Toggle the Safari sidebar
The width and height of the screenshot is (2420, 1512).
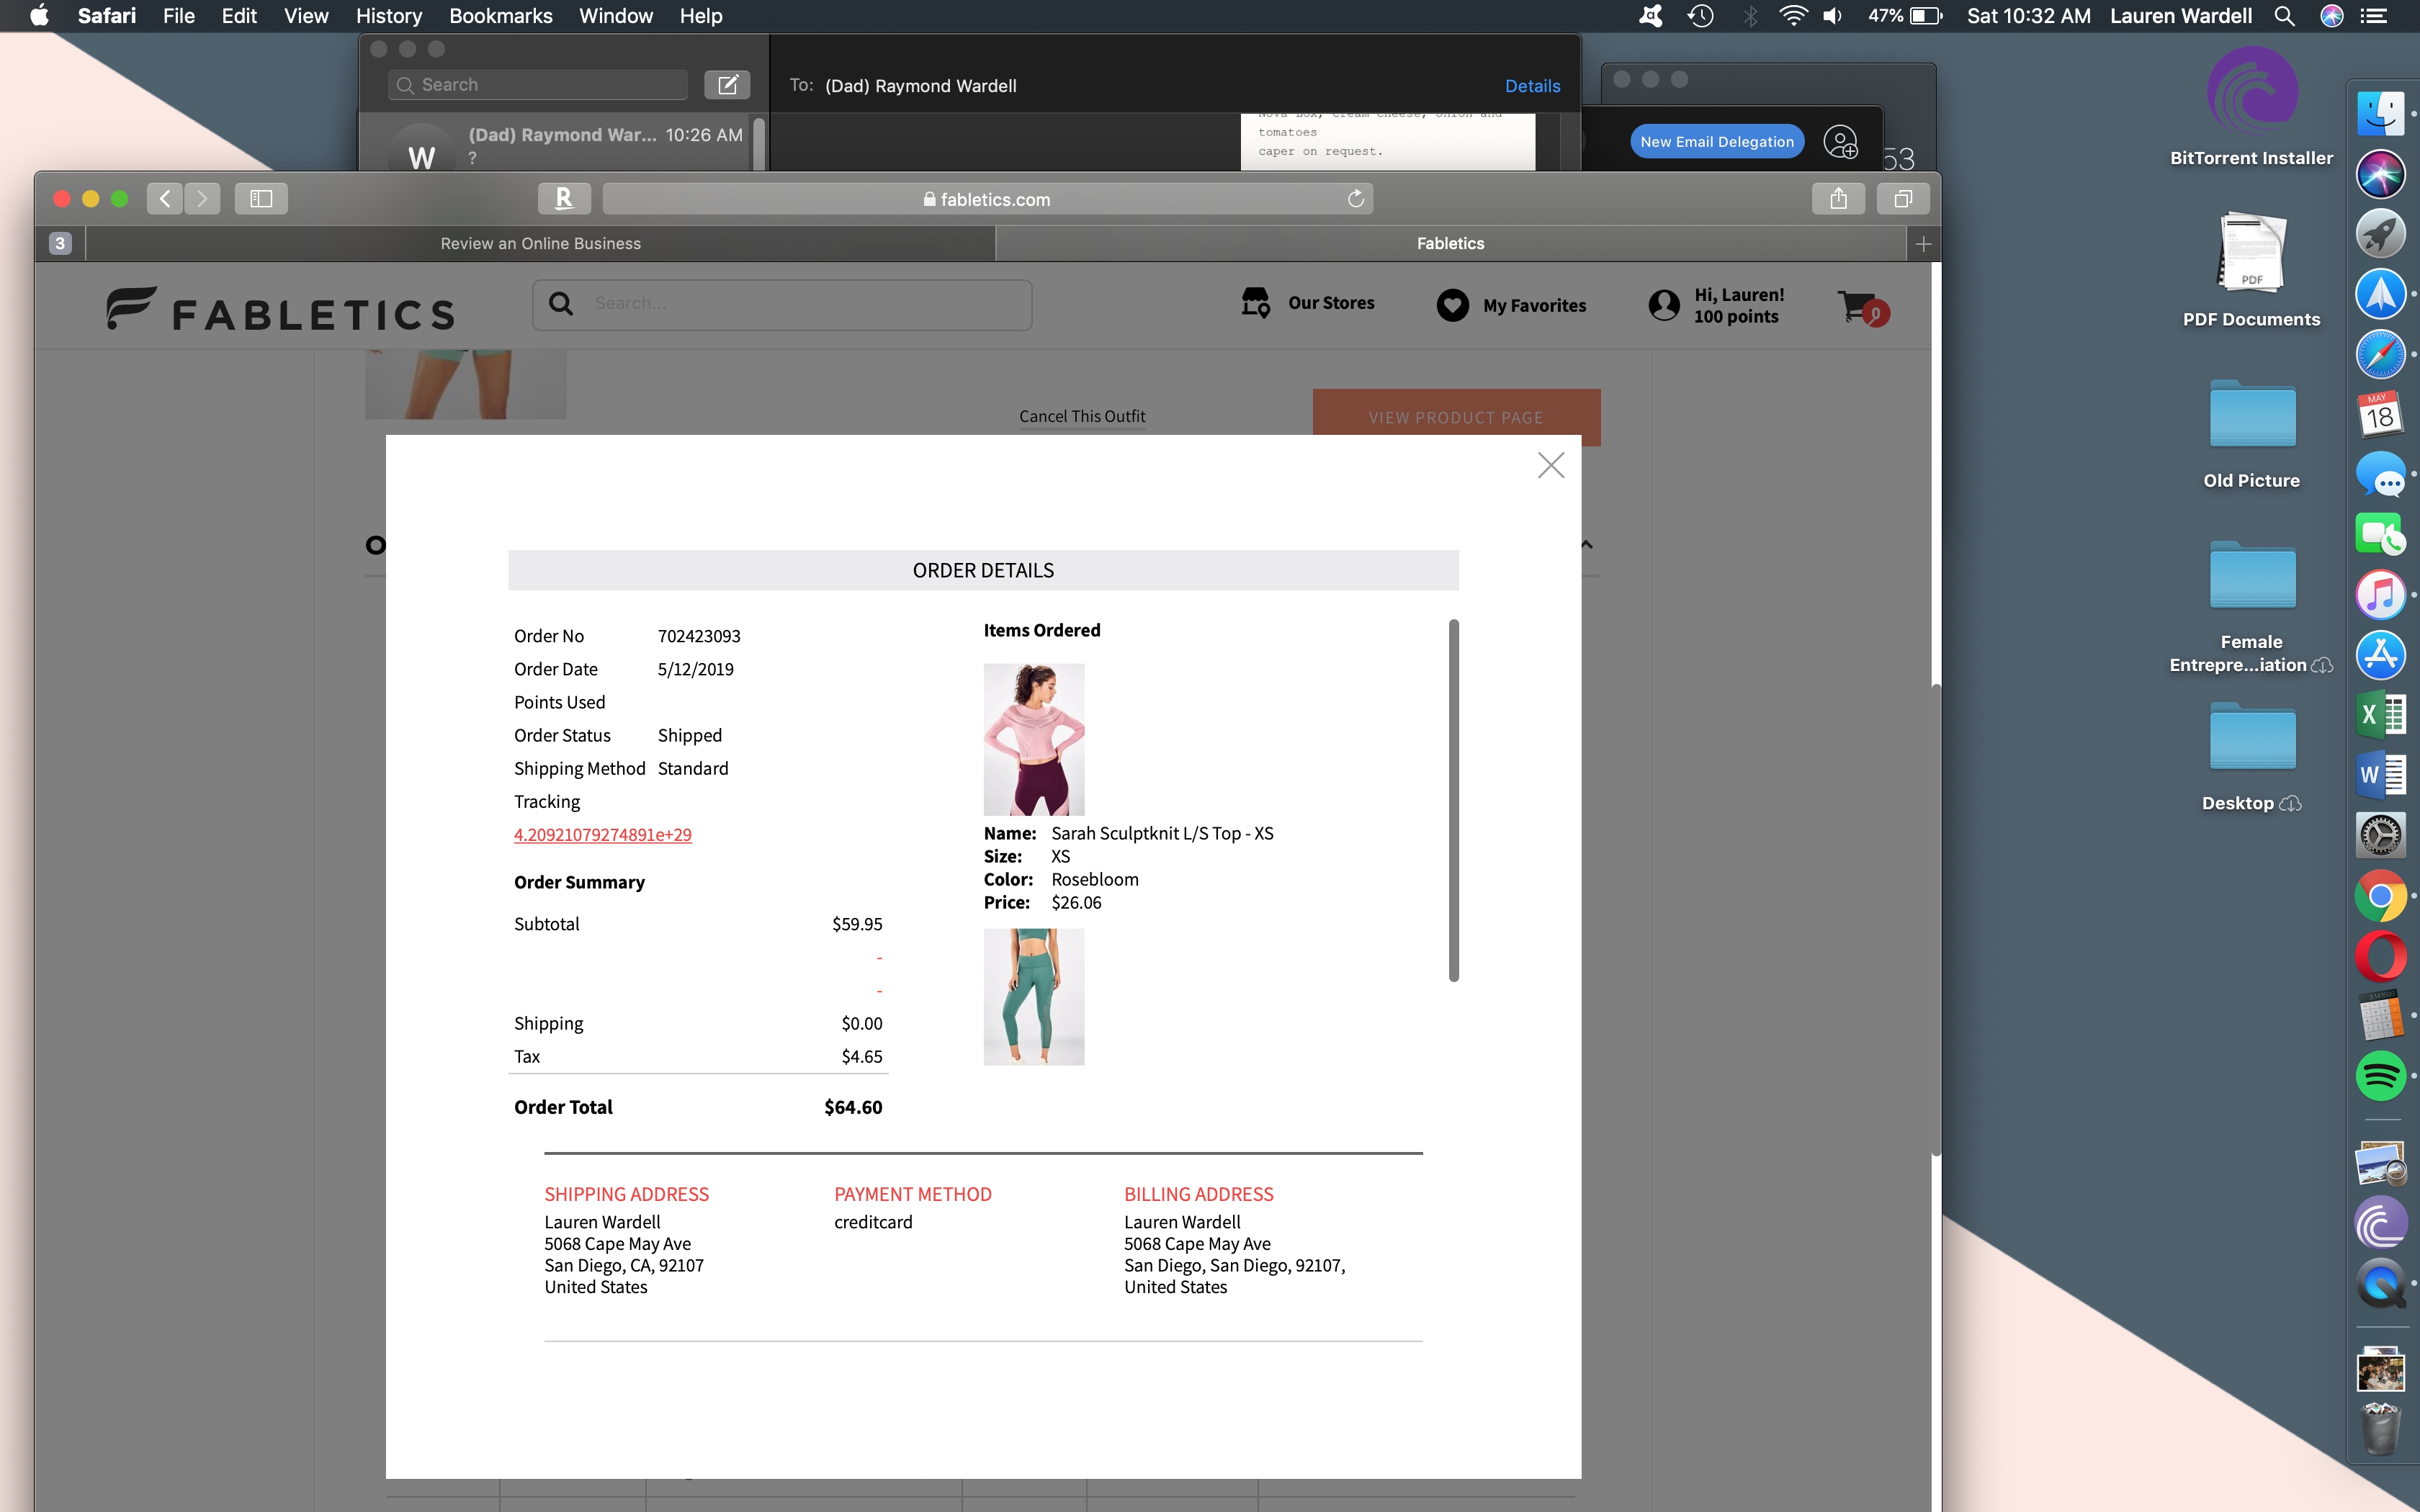260,198
